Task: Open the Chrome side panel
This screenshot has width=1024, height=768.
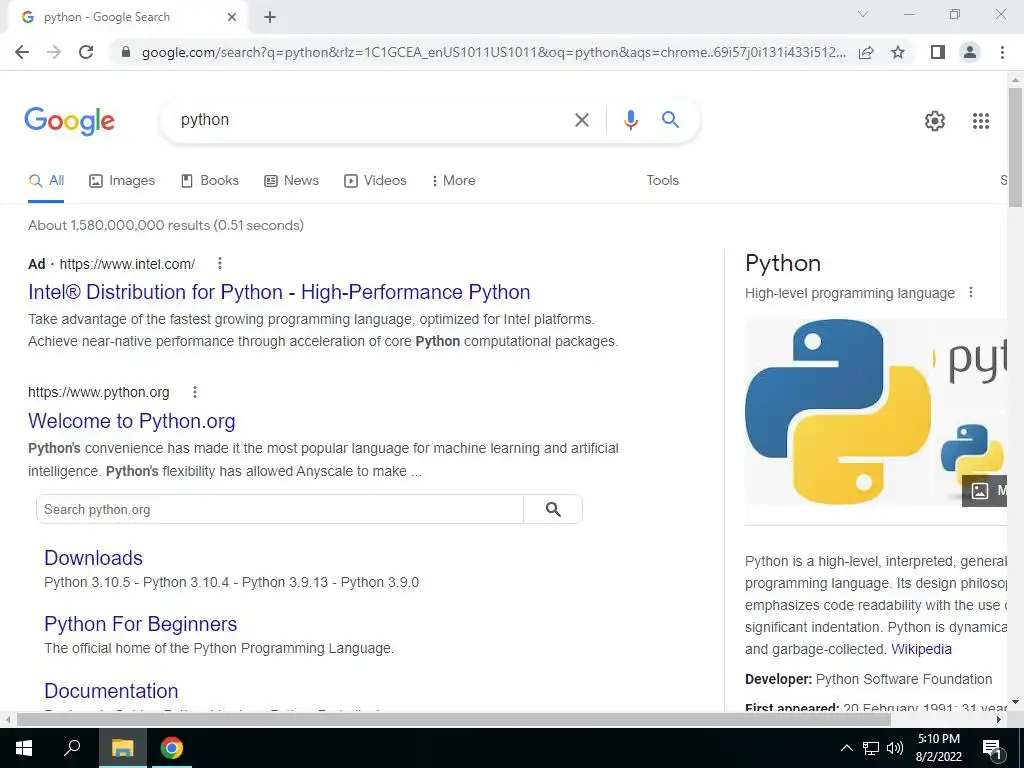Action: (x=938, y=52)
